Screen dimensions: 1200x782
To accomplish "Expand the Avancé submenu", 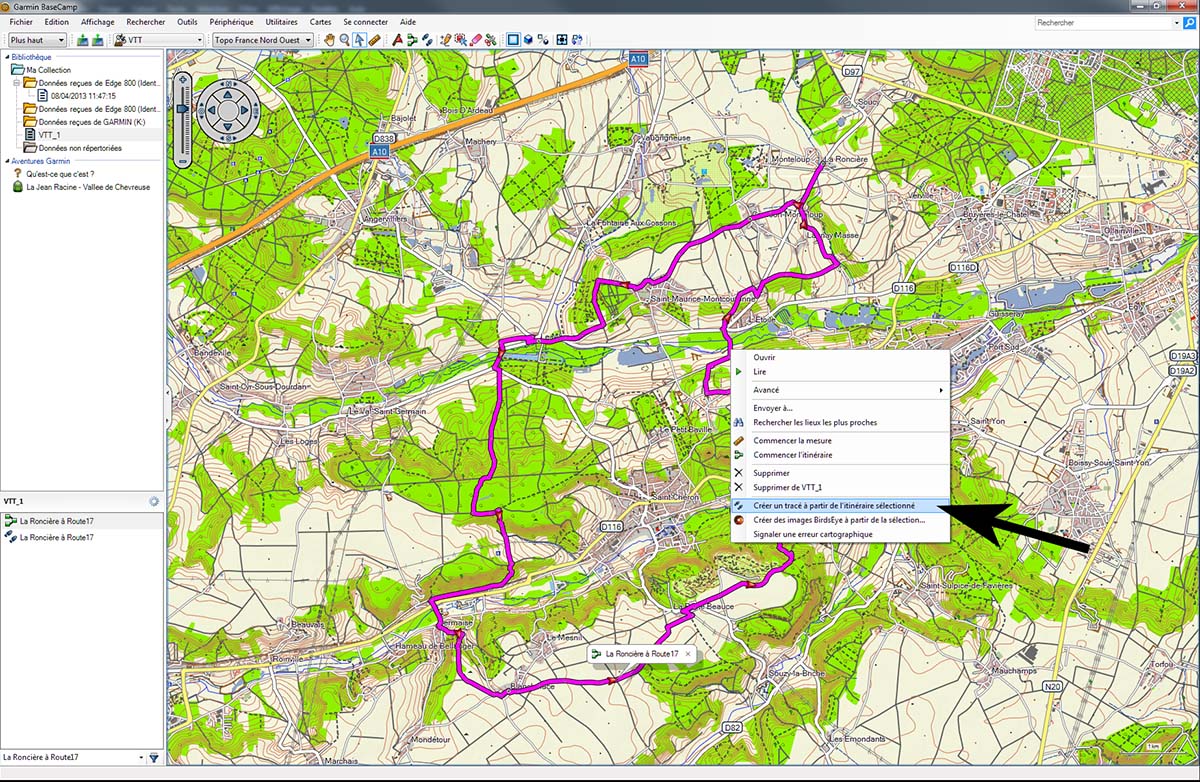I will [x=840, y=390].
